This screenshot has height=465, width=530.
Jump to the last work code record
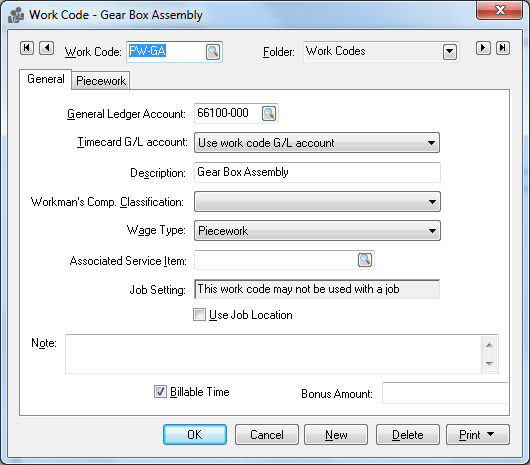pos(503,48)
